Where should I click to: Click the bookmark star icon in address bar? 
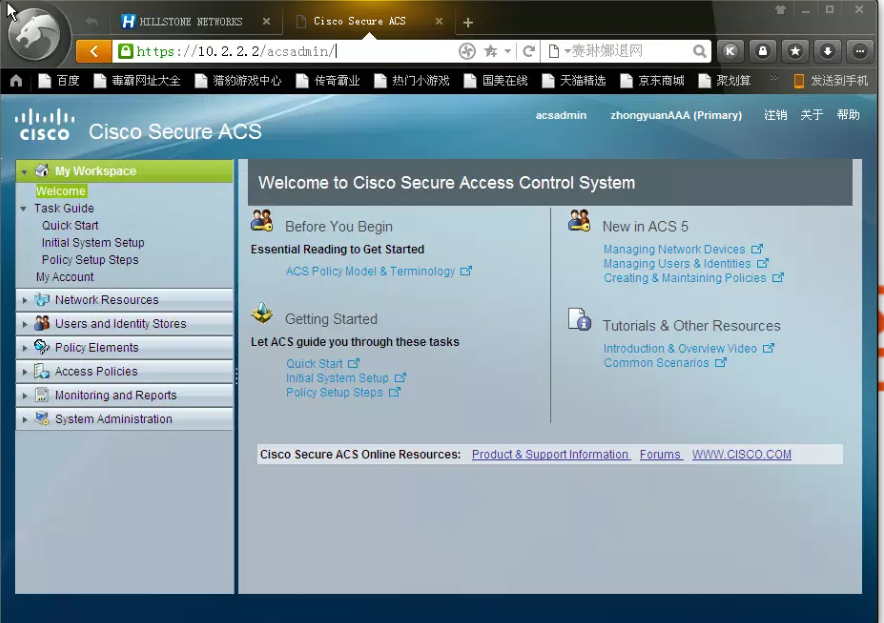pyautogui.click(x=490, y=51)
